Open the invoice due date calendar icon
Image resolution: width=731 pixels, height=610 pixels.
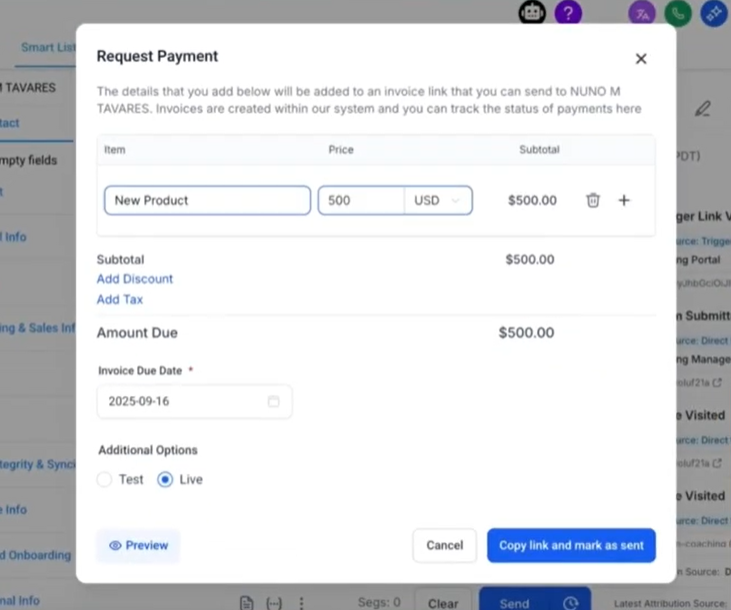(274, 401)
